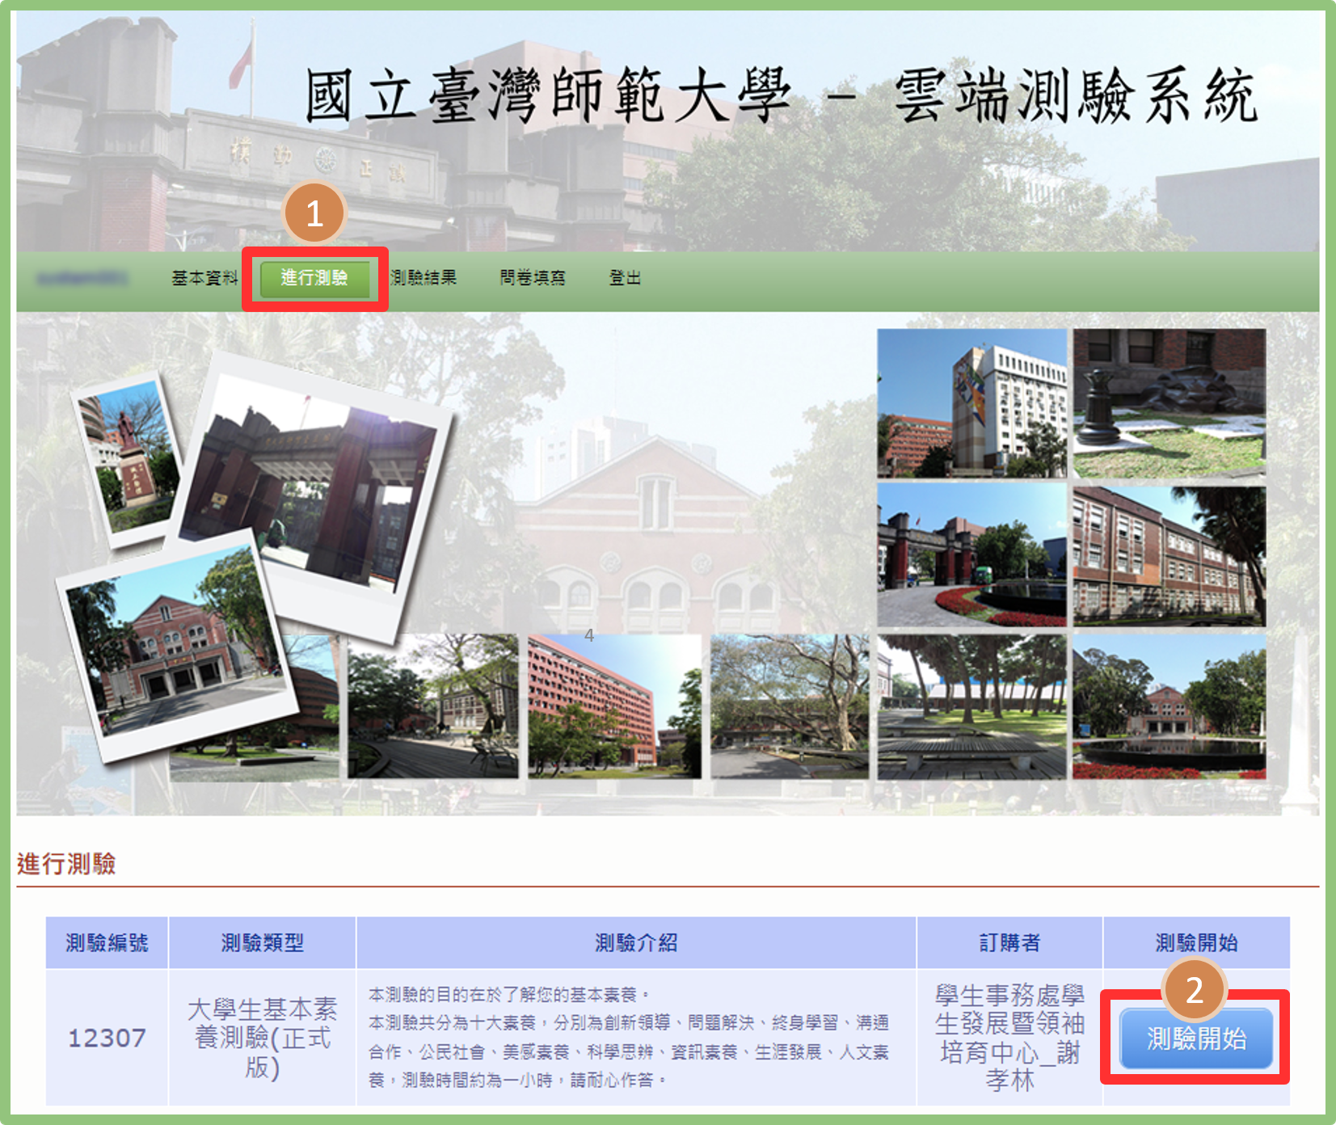Click the 國立臺灣師範大學 雲端測驗系統 title banner
1336x1125 pixels.
pos(780,98)
